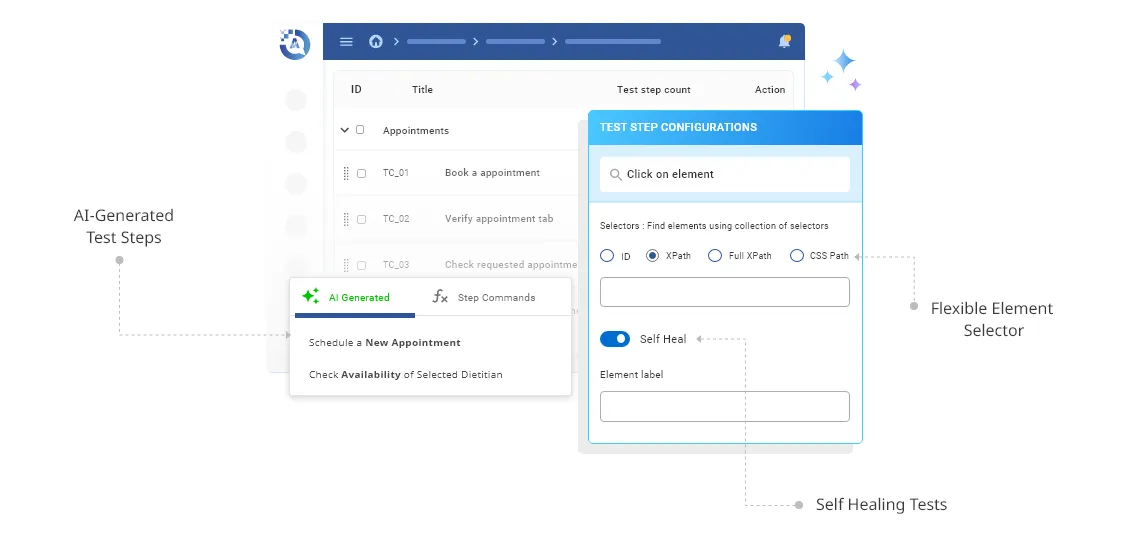Click the second breadcrumb segment
This screenshot has width=1130, height=538.
[x=515, y=42]
